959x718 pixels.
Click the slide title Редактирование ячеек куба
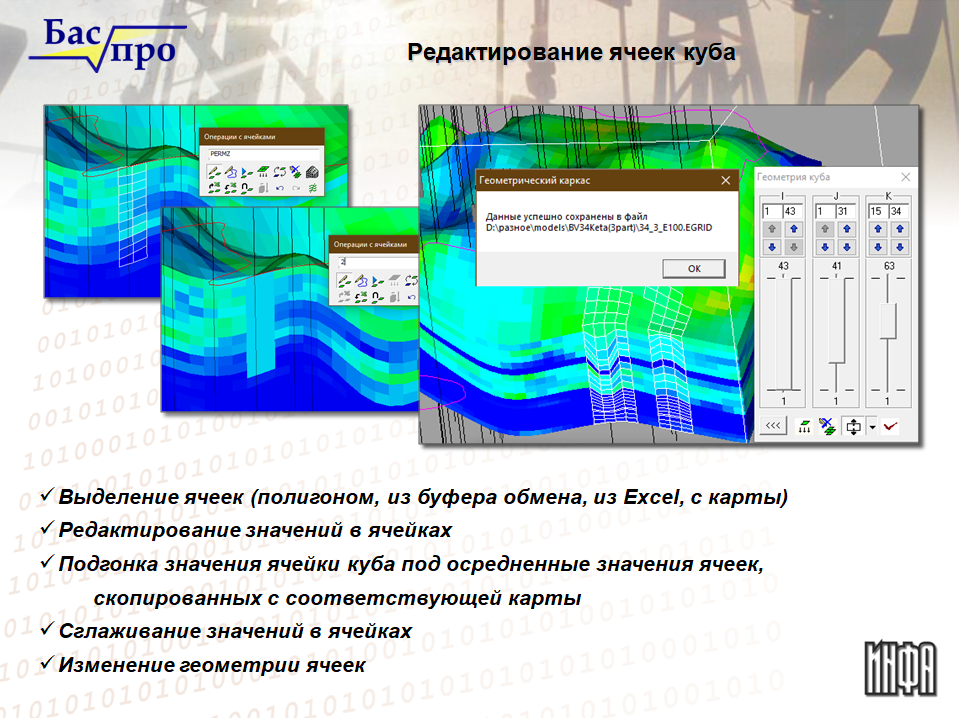pyautogui.click(x=571, y=53)
